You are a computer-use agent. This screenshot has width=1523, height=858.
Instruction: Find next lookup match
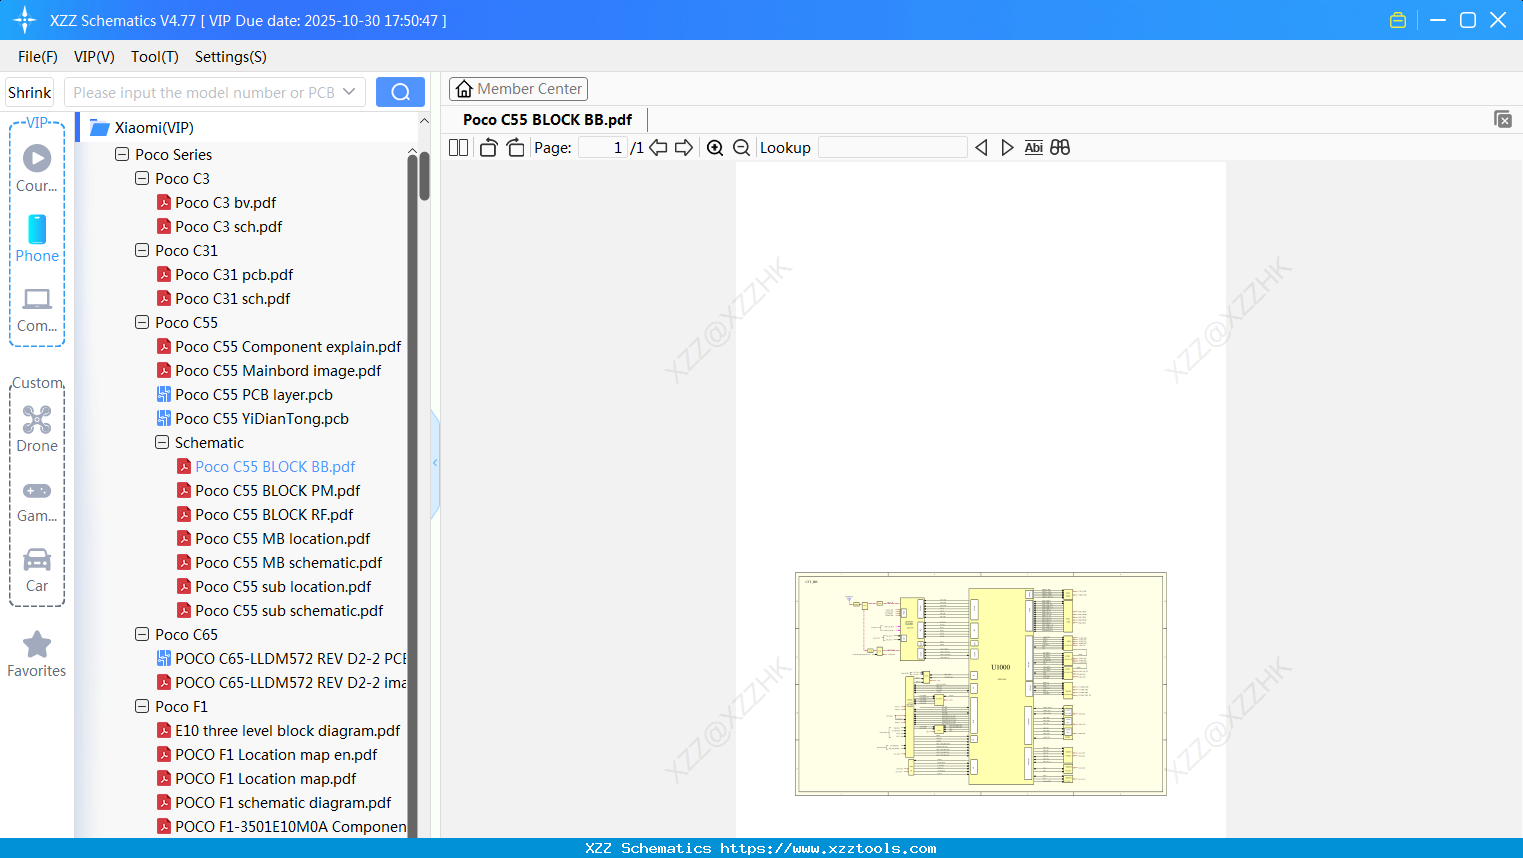coord(1007,148)
